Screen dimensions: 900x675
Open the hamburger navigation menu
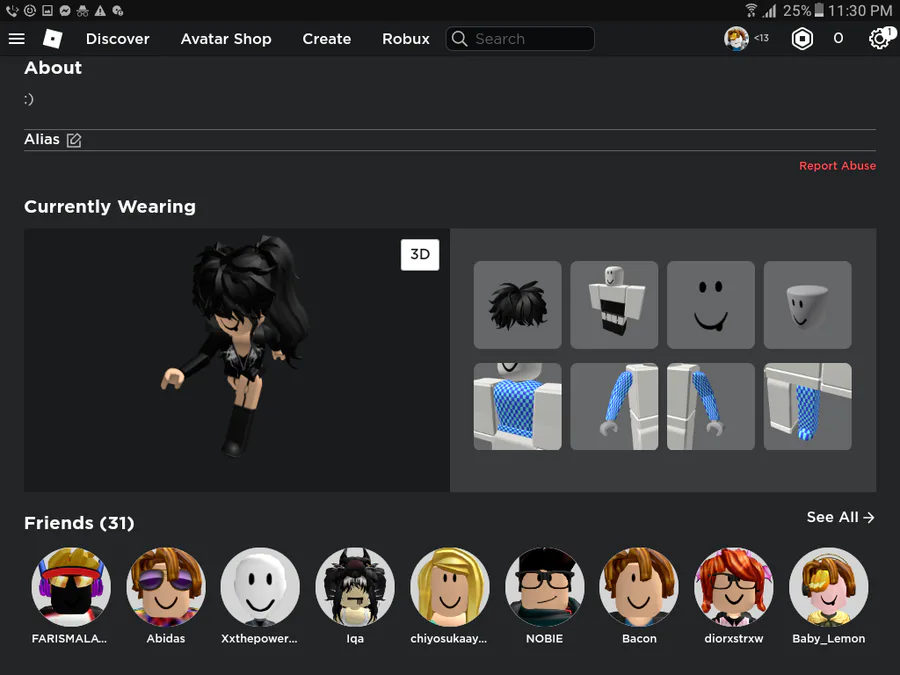(17, 38)
